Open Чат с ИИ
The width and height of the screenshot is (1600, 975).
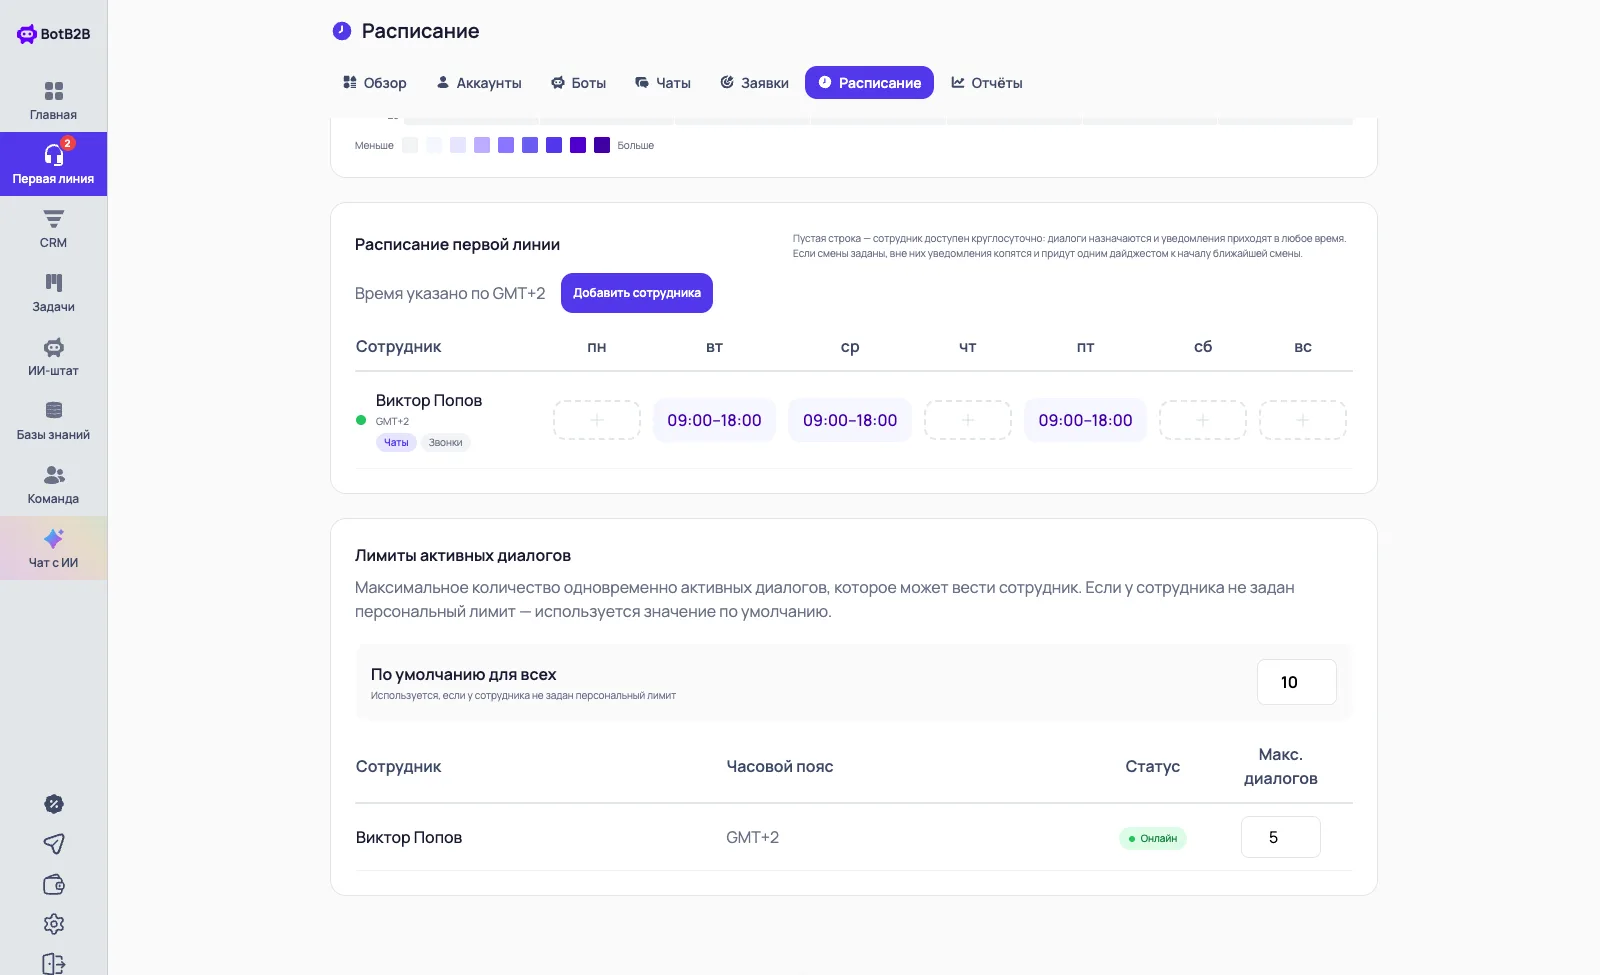pyautogui.click(x=54, y=549)
